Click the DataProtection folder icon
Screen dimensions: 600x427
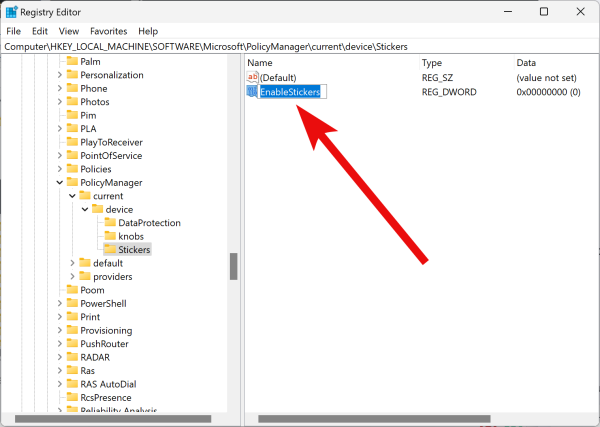point(110,222)
